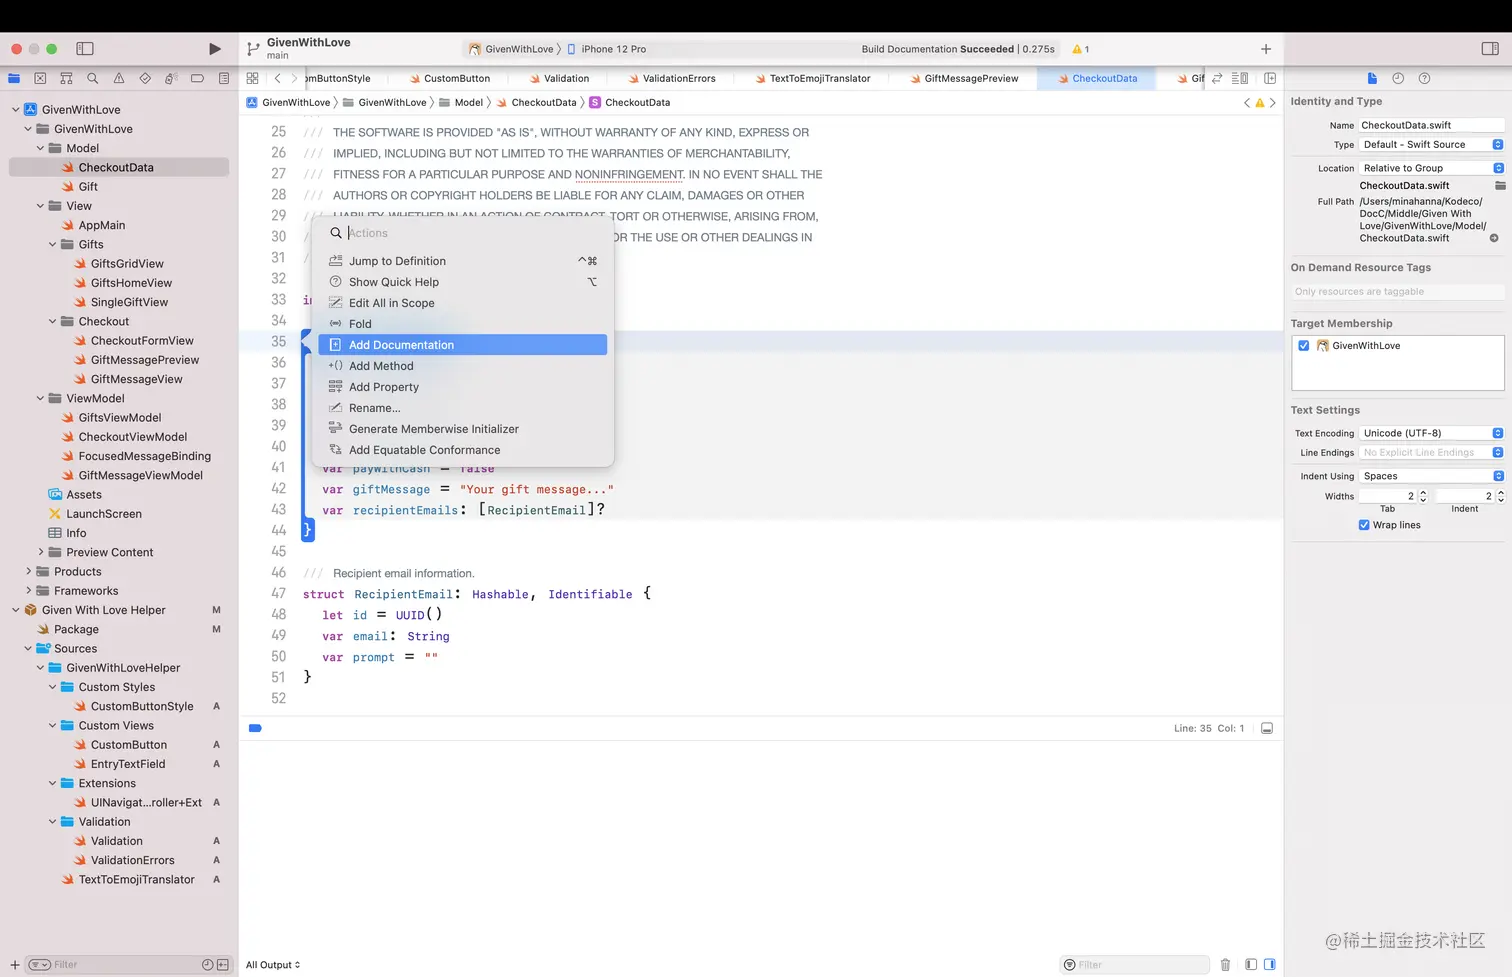This screenshot has width=1512, height=977.
Task: Open the All Output console dropdown
Action: pos(273,965)
